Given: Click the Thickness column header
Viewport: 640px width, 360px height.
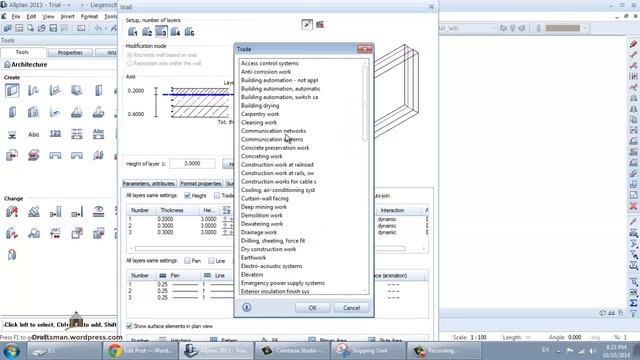Looking at the screenshot, I should (x=172, y=210).
